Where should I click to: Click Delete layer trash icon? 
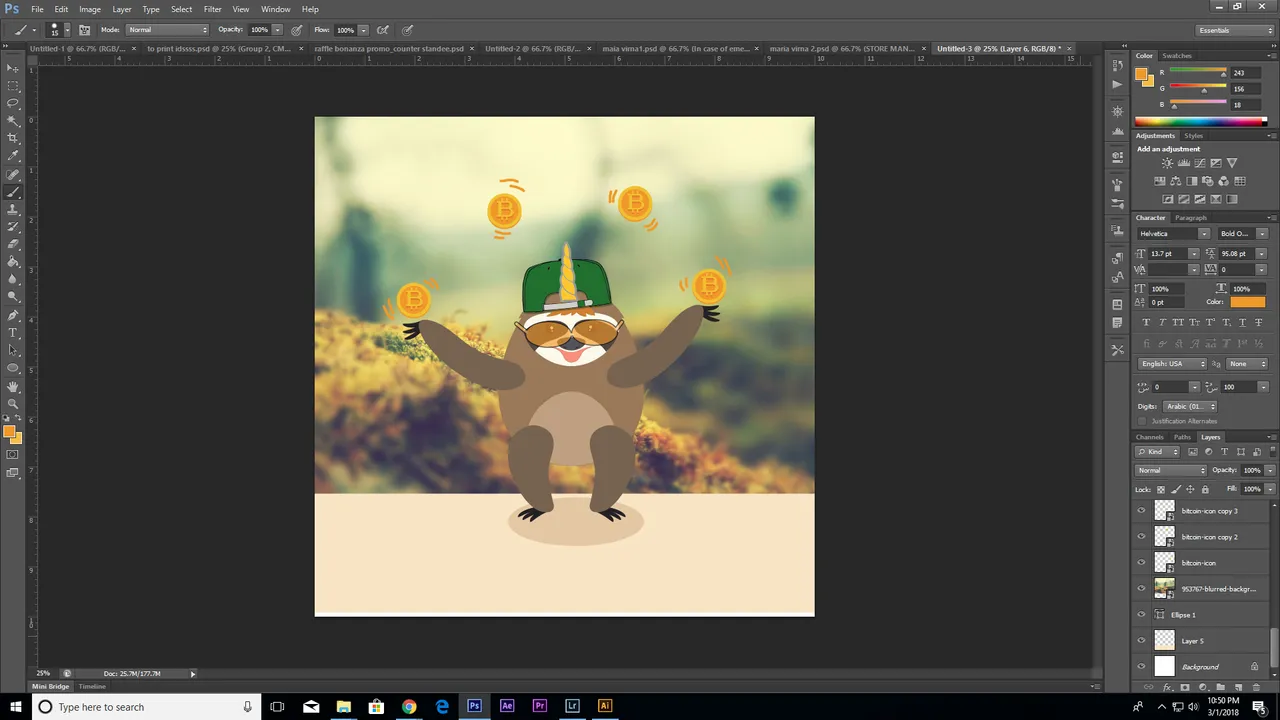[1256, 688]
